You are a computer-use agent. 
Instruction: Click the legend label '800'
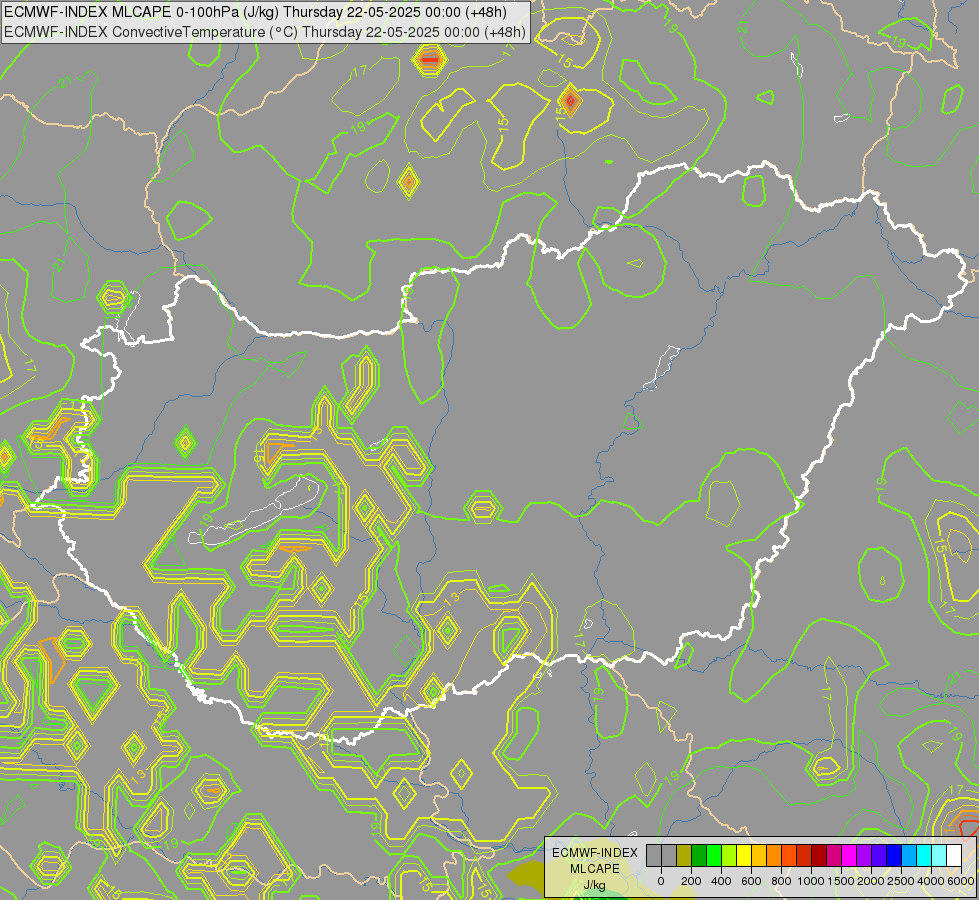tap(781, 881)
